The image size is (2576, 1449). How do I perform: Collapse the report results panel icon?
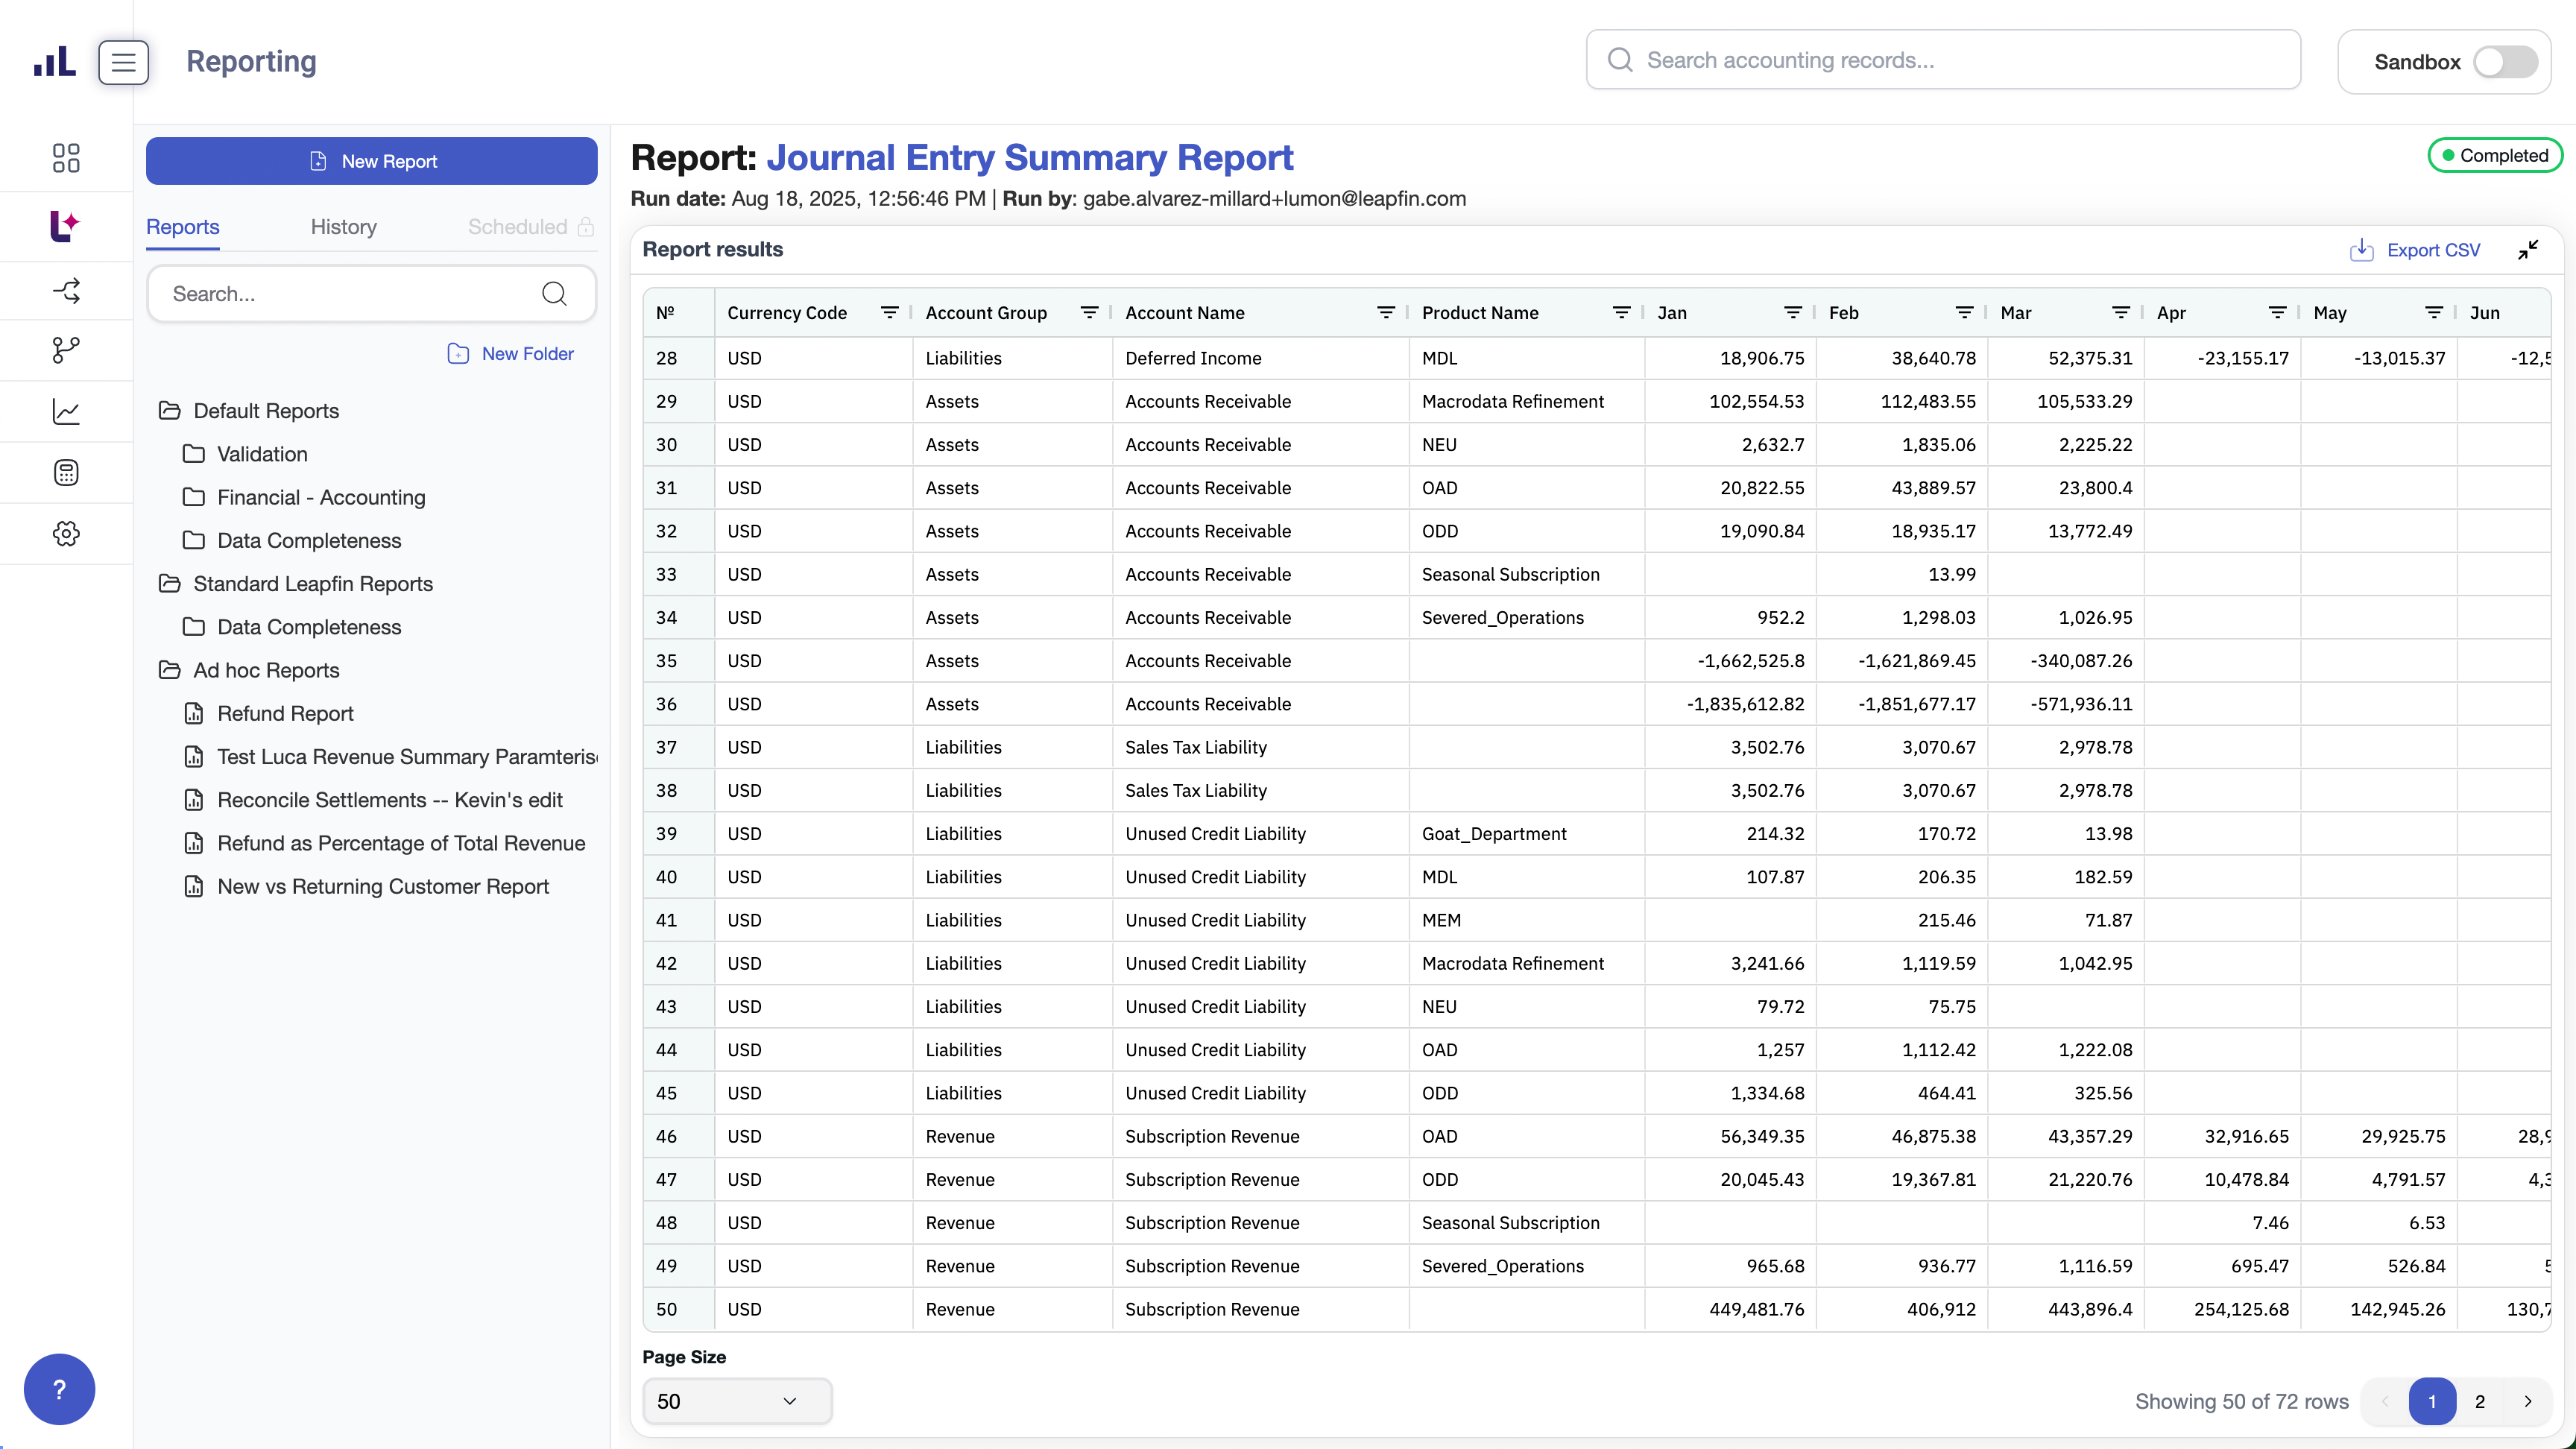2528,250
